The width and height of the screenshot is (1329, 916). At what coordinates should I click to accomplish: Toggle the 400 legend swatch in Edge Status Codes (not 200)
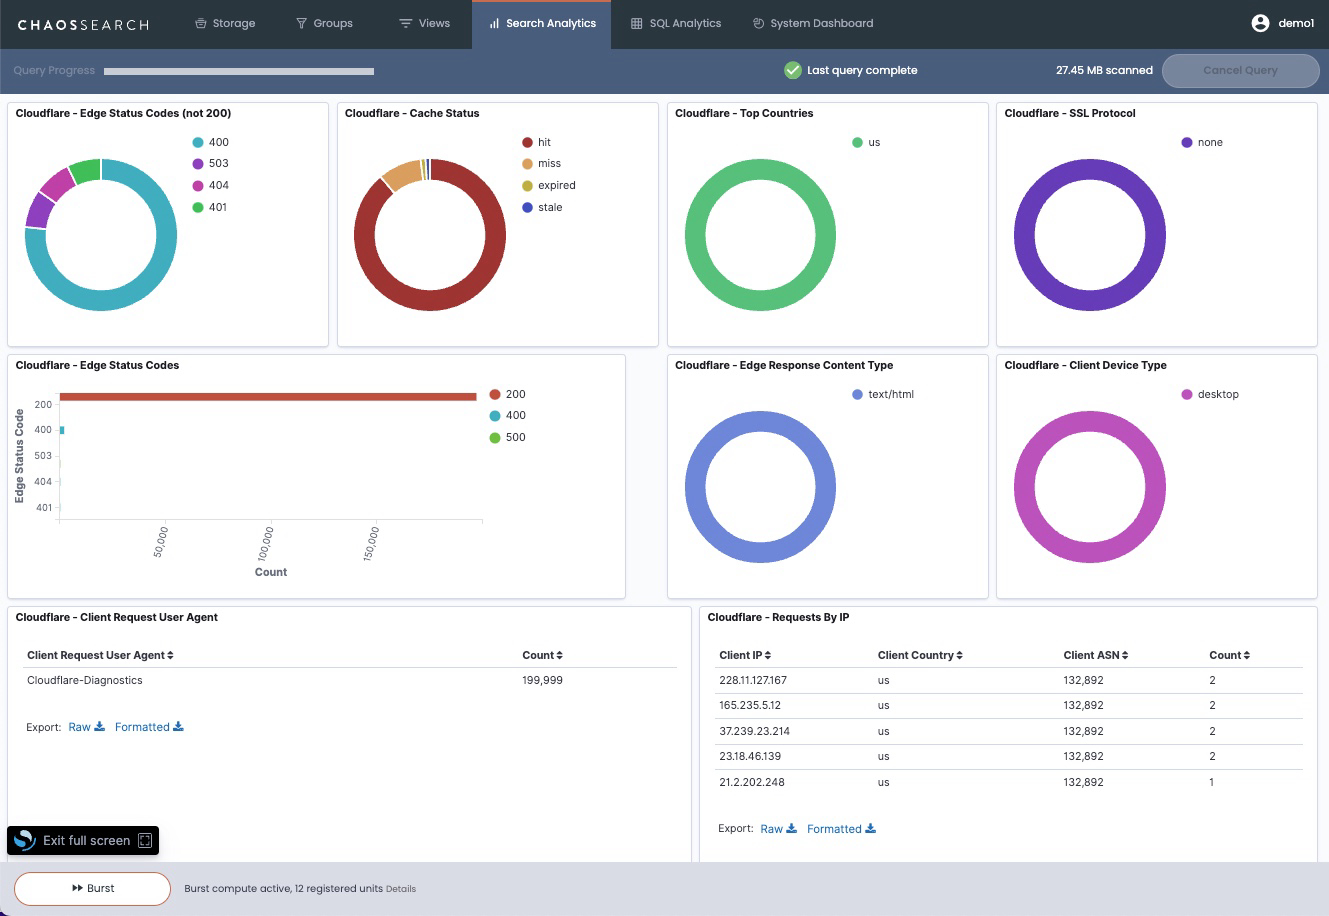coord(198,142)
